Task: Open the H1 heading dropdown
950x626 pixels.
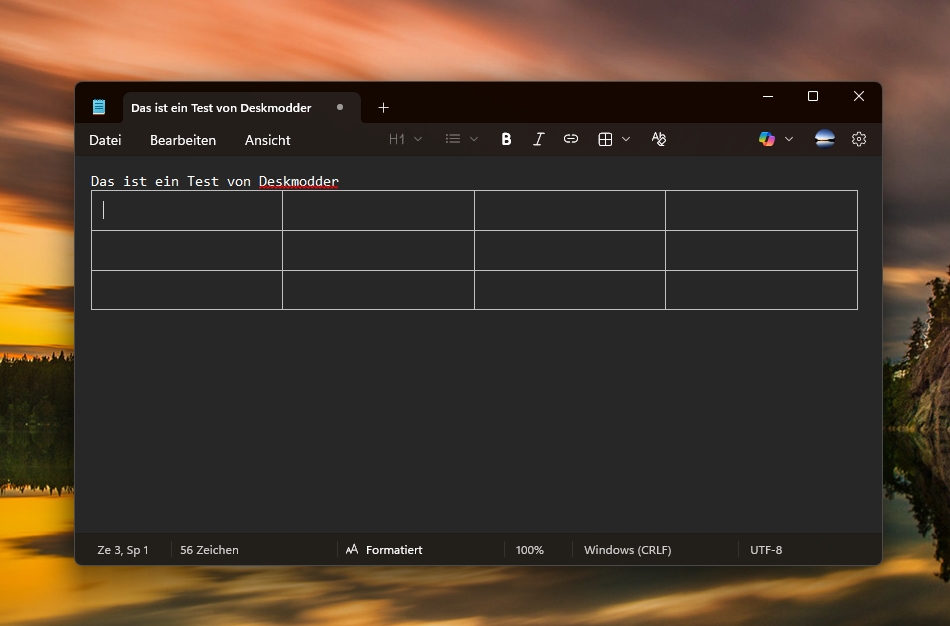Action: click(x=405, y=139)
